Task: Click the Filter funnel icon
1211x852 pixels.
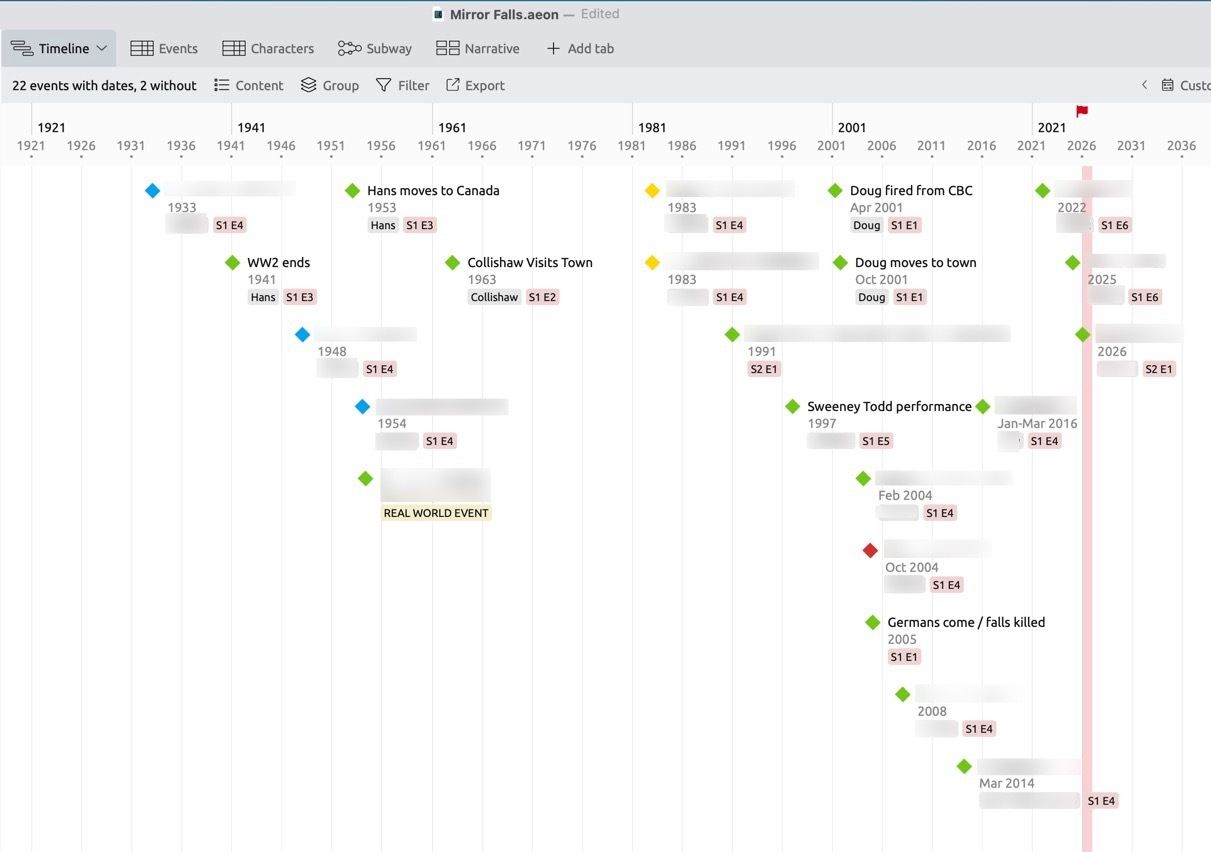Action: coord(383,85)
